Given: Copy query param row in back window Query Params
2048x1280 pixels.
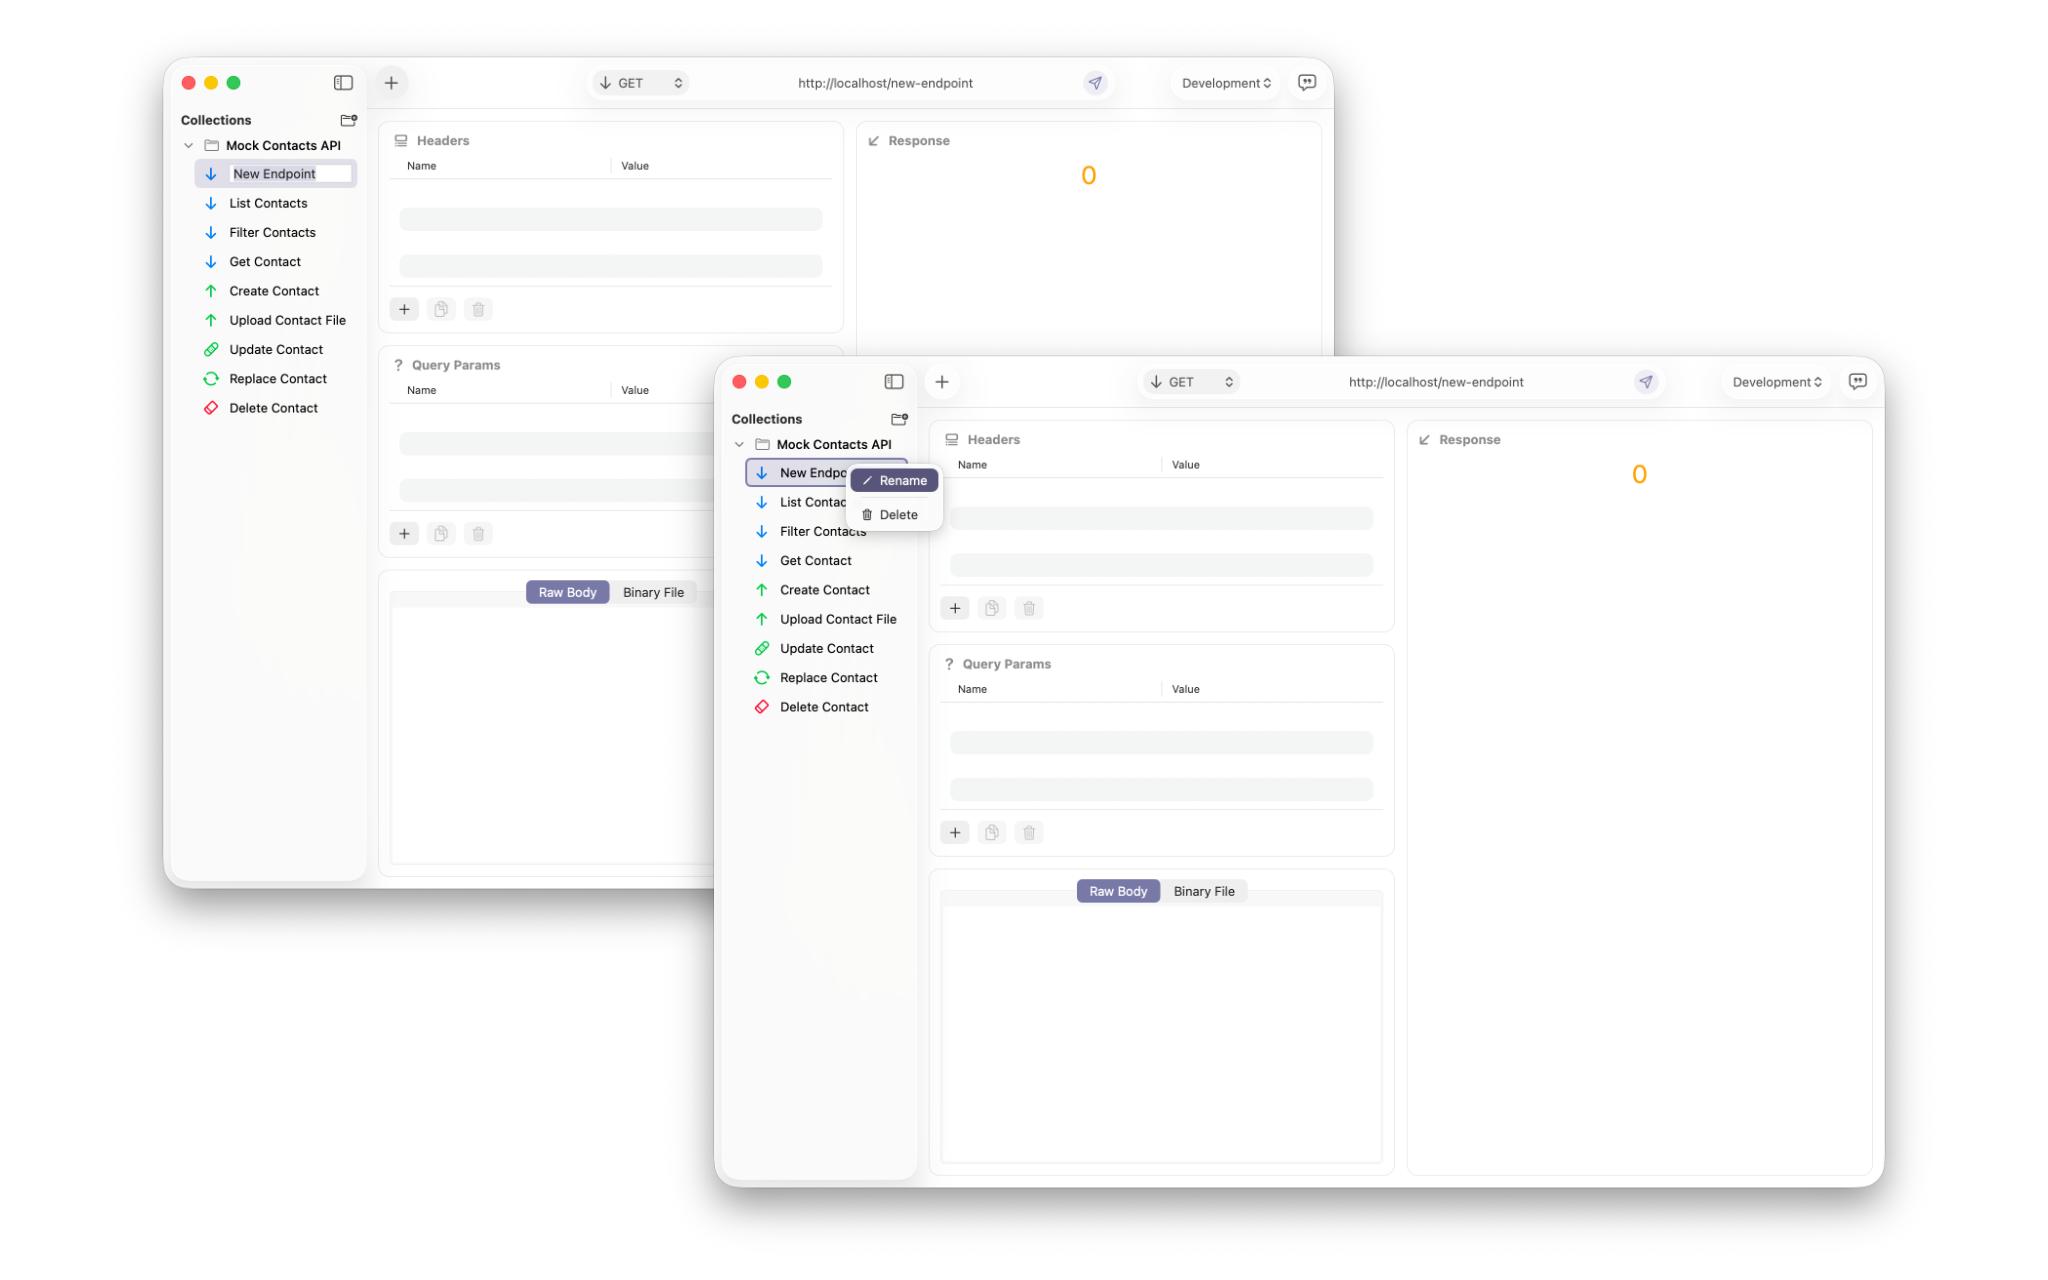Looking at the screenshot, I should (x=441, y=533).
